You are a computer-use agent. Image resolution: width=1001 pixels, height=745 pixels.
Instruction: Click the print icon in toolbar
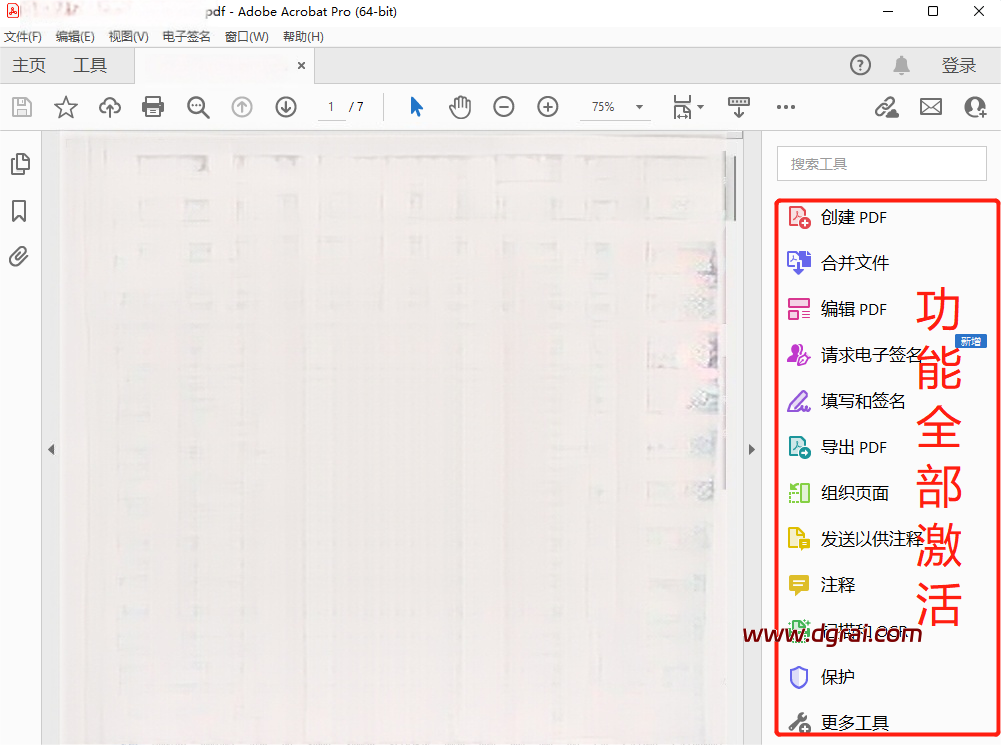[153, 107]
